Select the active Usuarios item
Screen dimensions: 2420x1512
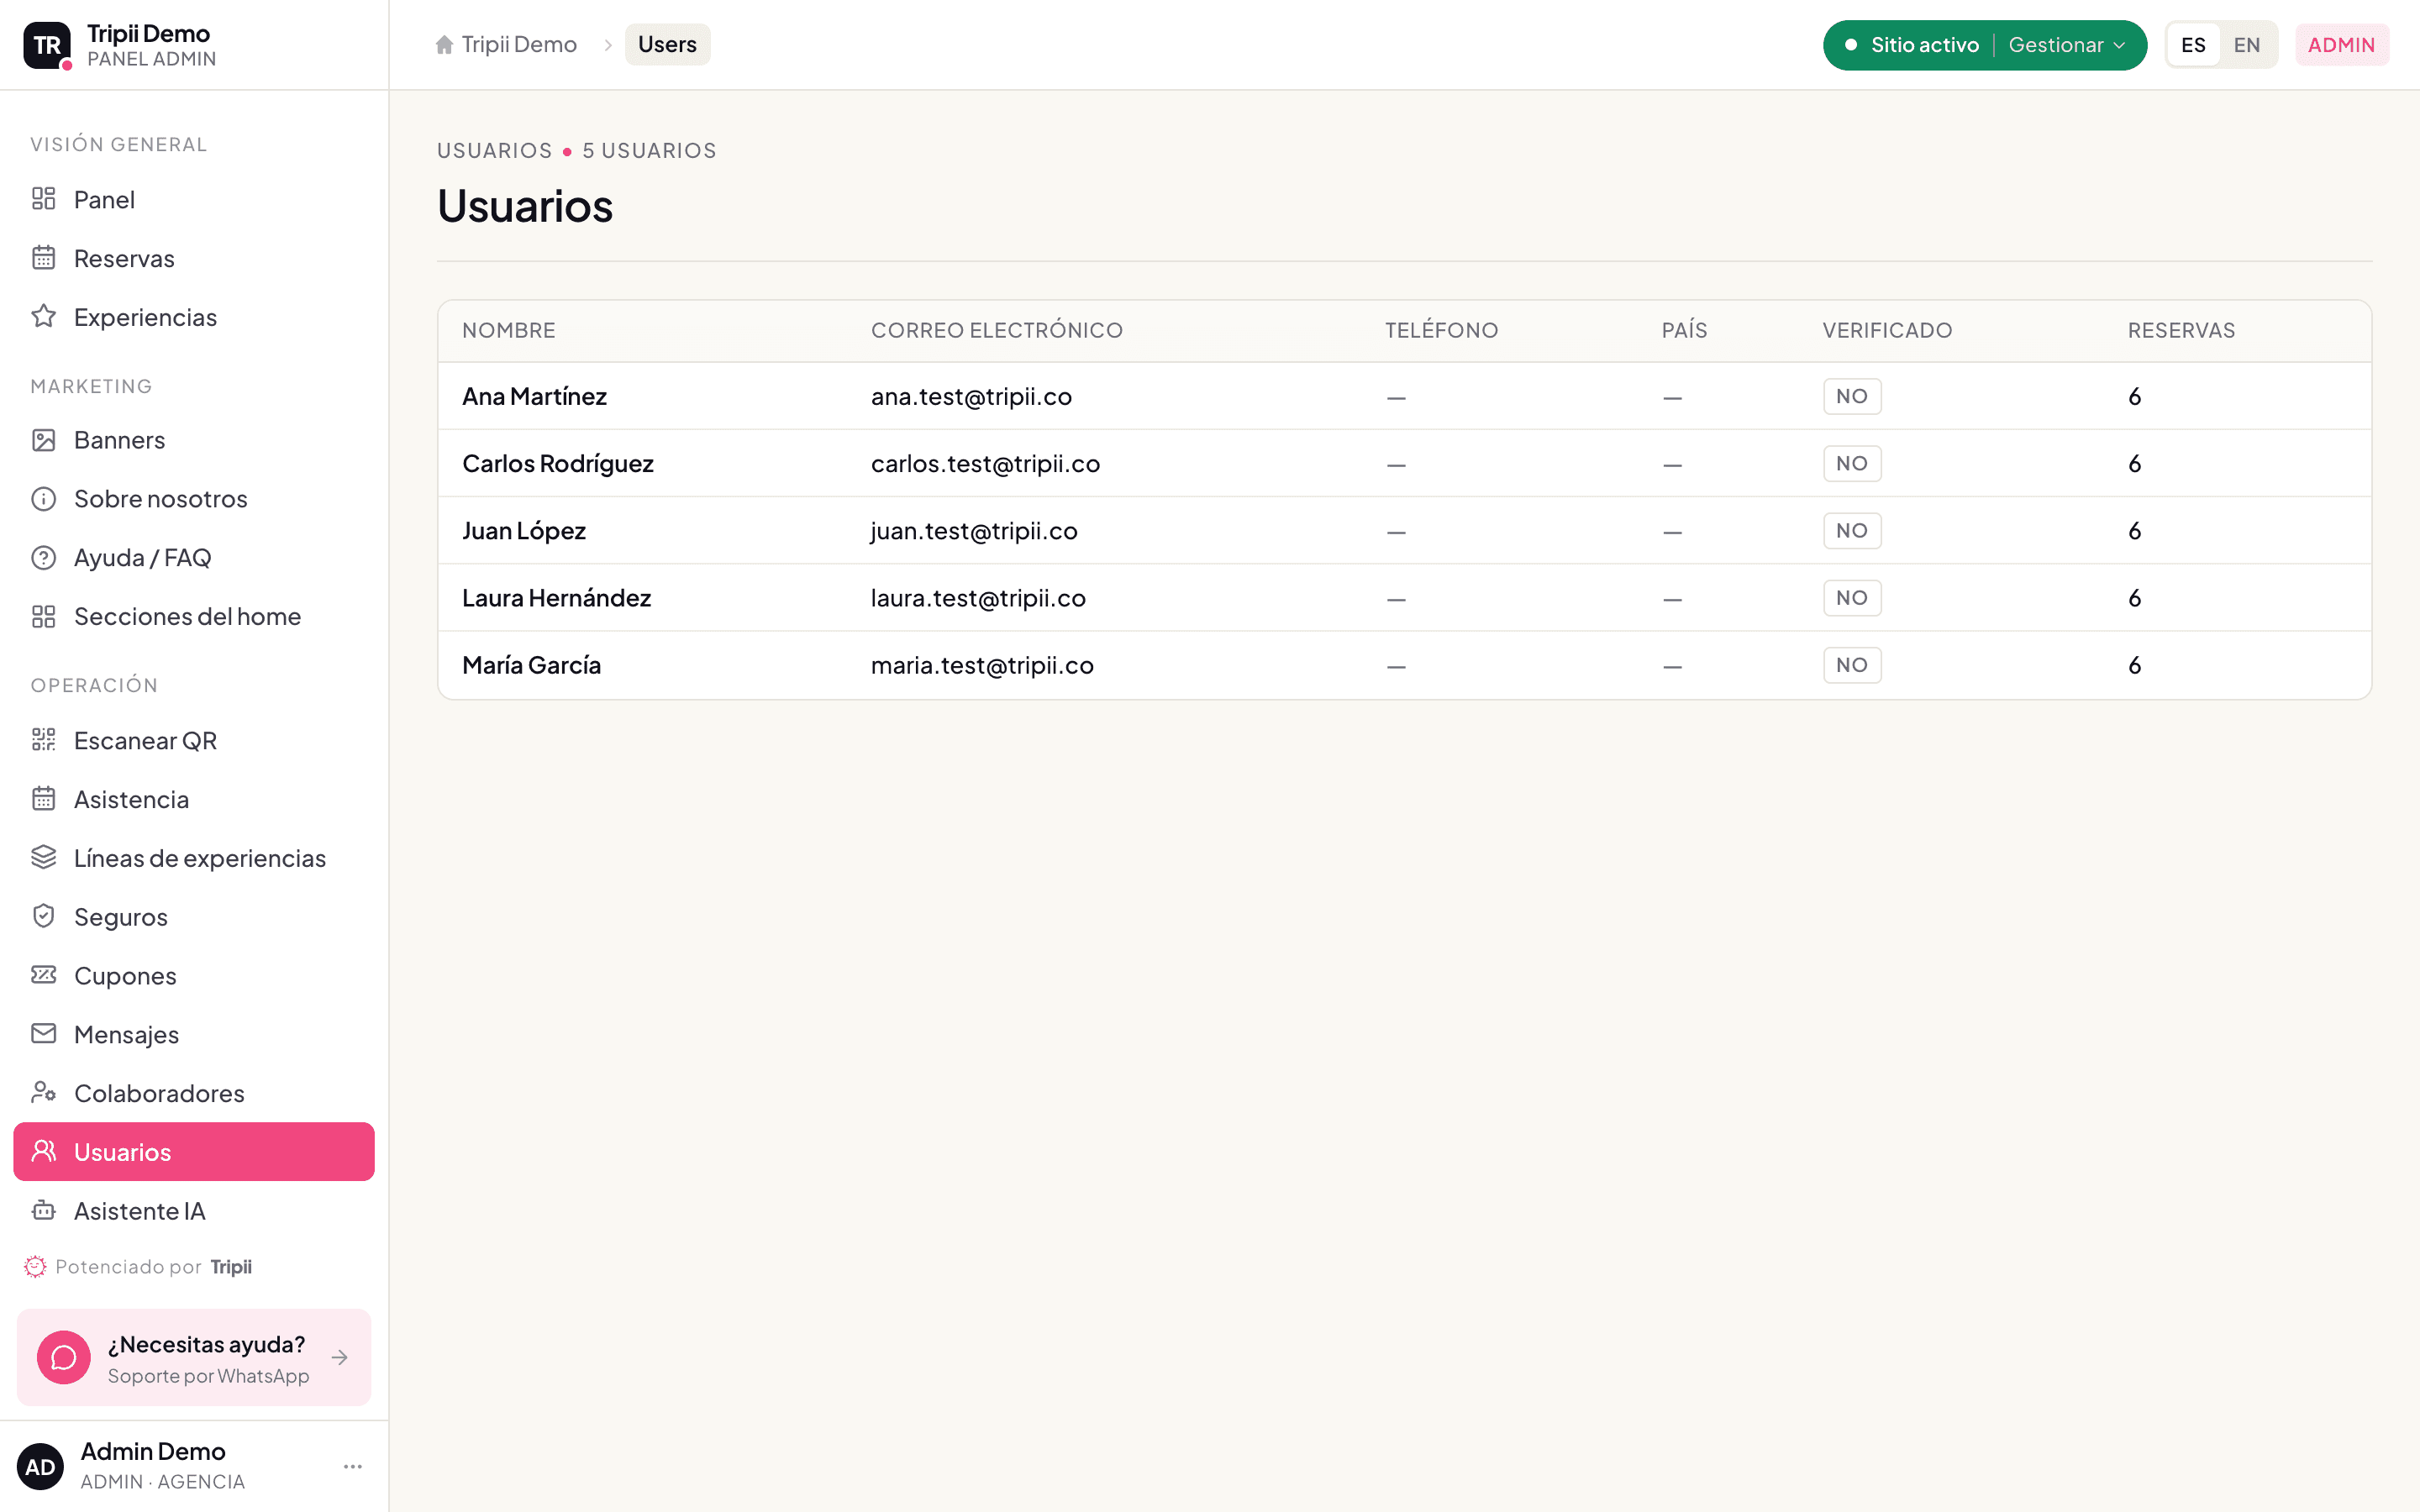pyautogui.click(x=194, y=1151)
